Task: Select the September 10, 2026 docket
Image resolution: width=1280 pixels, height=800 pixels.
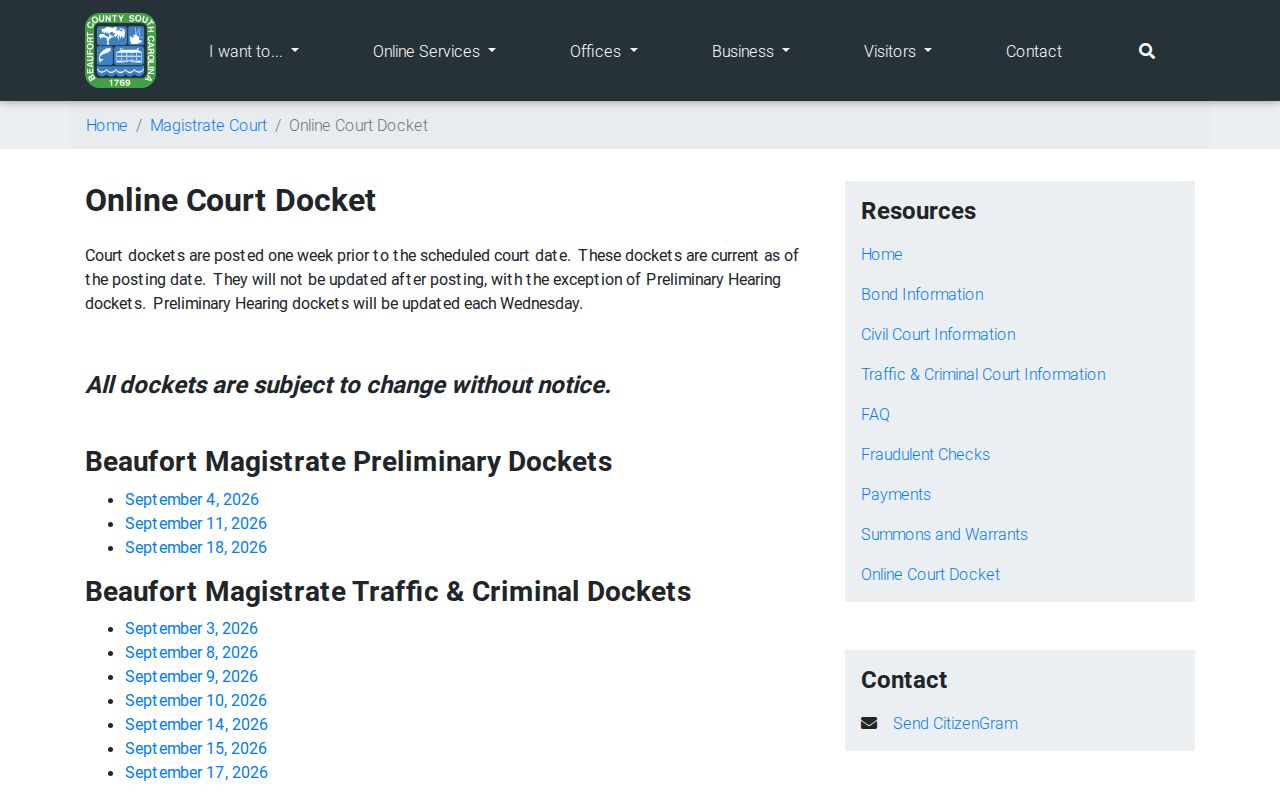Action: coord(196,700)
